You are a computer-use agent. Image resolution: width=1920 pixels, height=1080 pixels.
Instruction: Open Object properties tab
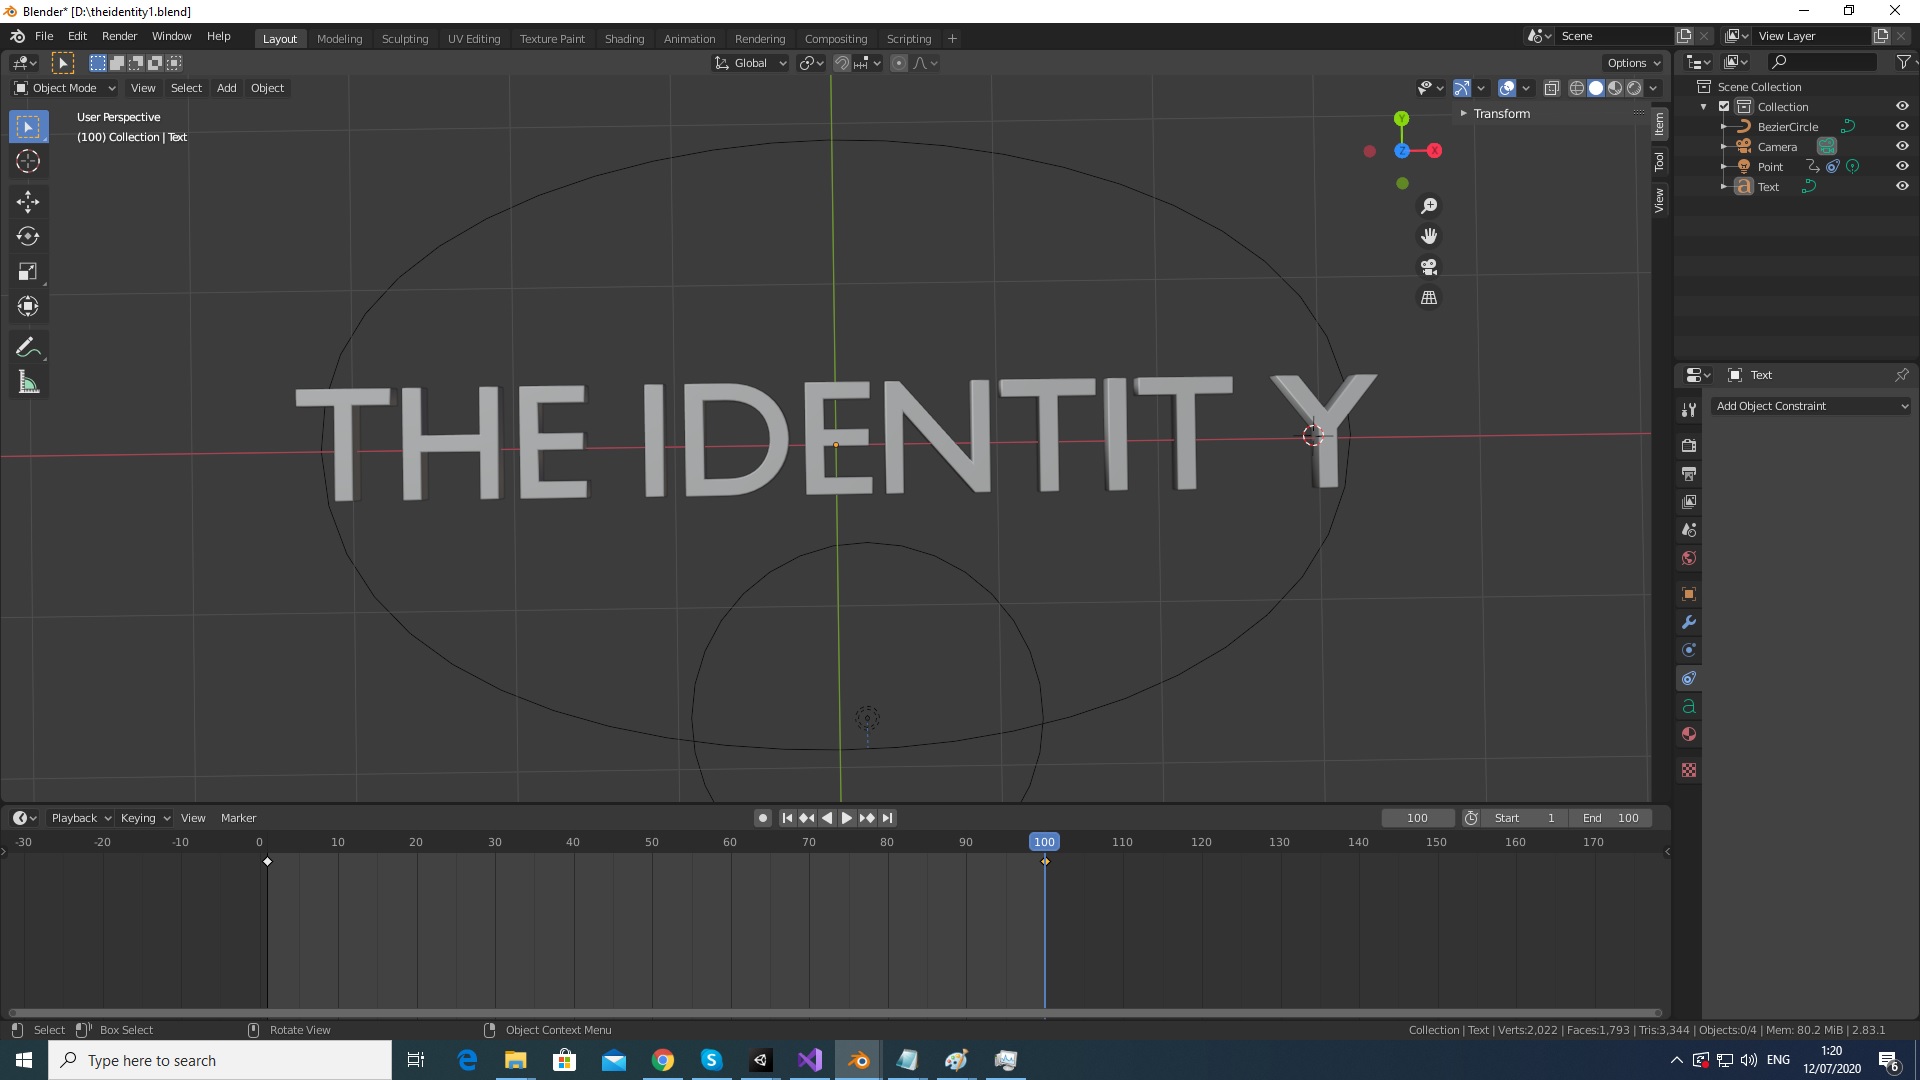[x=1689, y=594]
